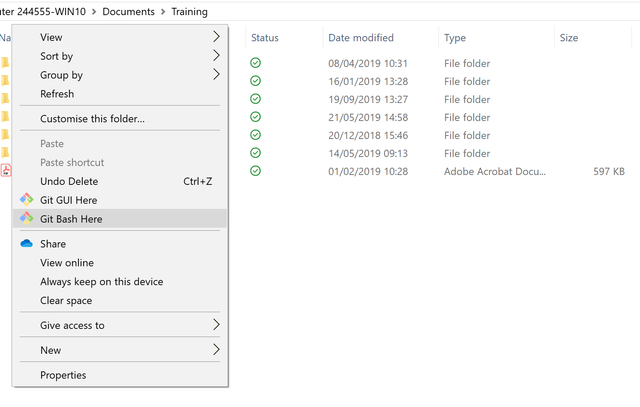This screenshot has height=407, width=640.
Task: Click sync status icon for 20/12/2018 15:46 row
Action: tap(256, 135)
